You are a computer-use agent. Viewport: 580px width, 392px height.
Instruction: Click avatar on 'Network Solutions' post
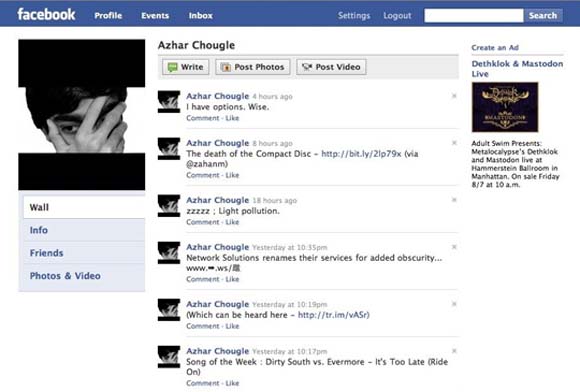coord(169,253)
